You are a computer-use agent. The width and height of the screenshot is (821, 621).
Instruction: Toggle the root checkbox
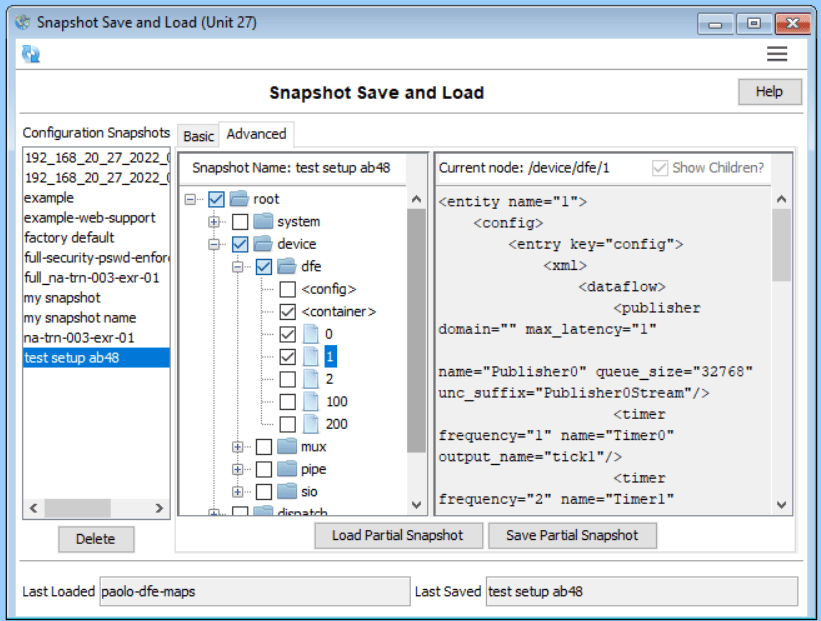click(x=216, y=199)
